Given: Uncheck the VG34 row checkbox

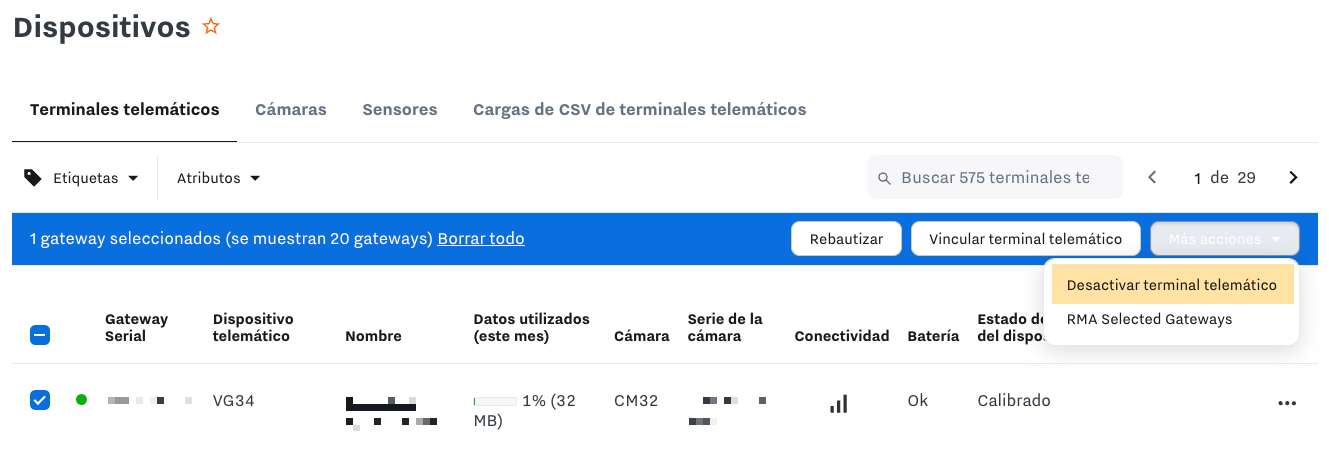Looking at the screenshot, I should coord(40,400).
